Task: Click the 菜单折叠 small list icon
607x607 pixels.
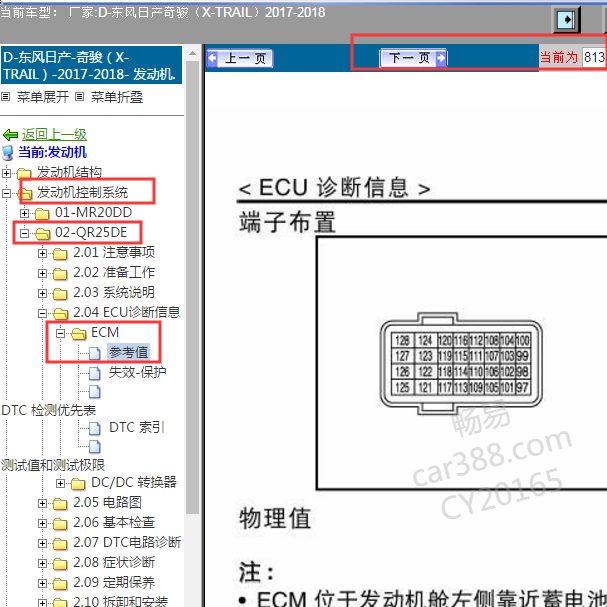Action: click(79, 96)
